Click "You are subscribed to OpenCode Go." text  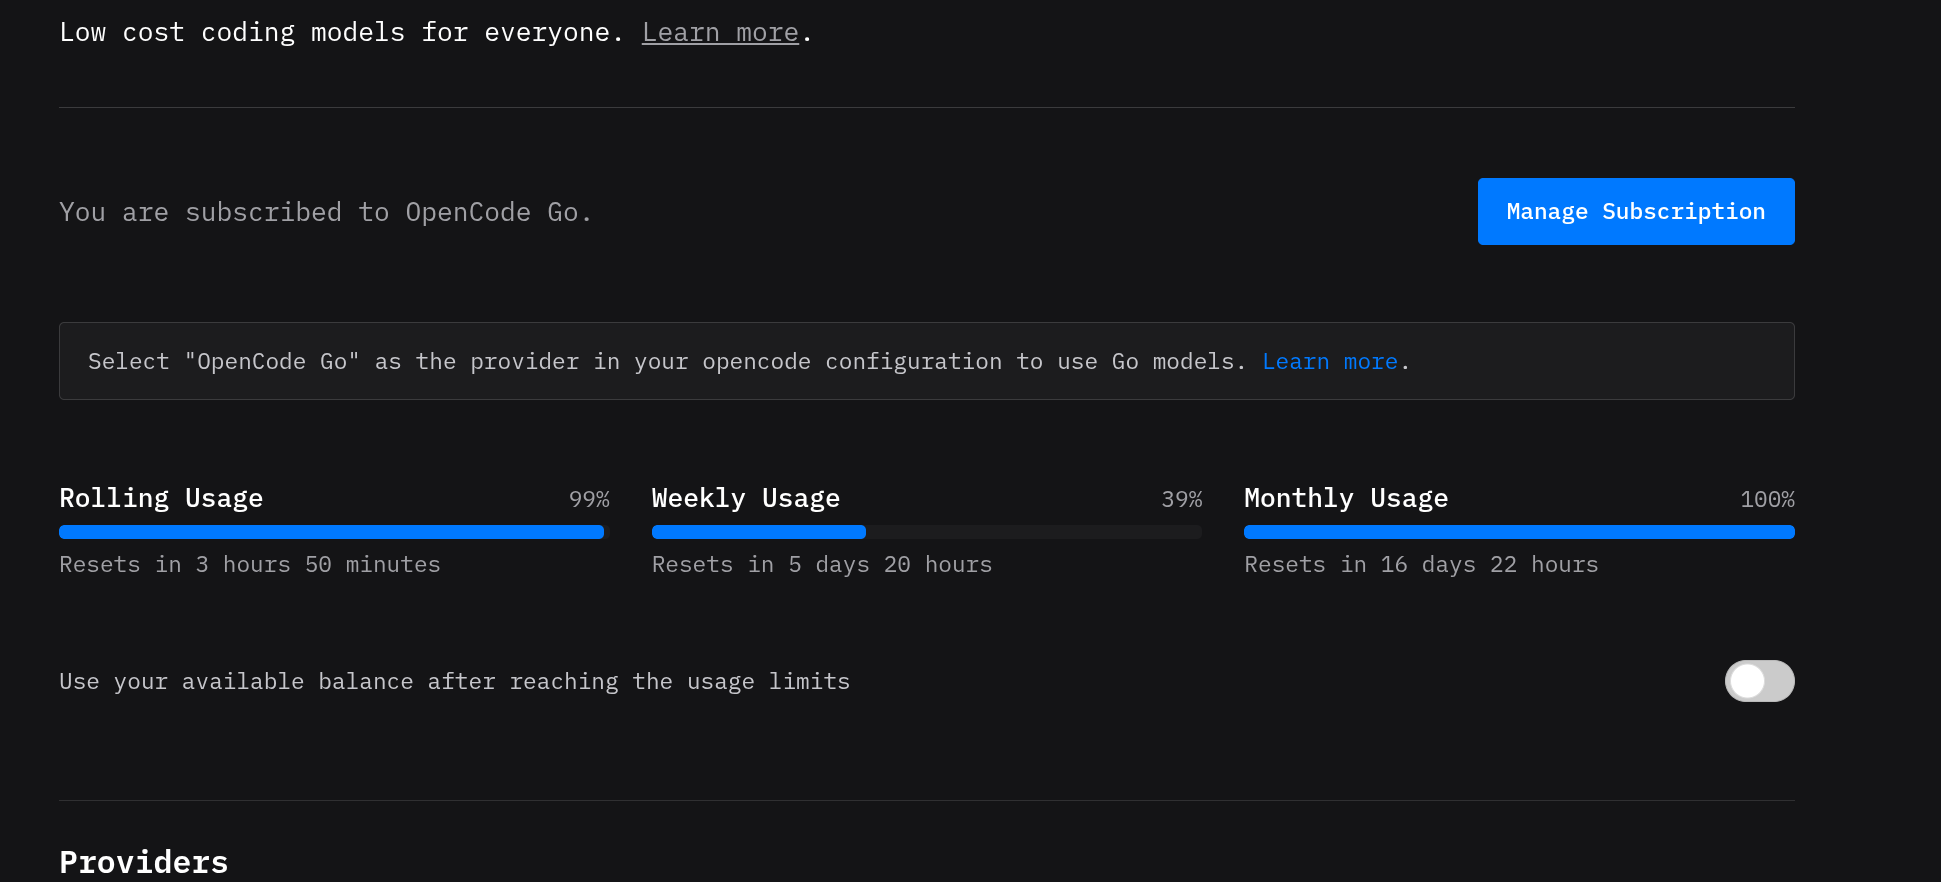coord(326,212)
